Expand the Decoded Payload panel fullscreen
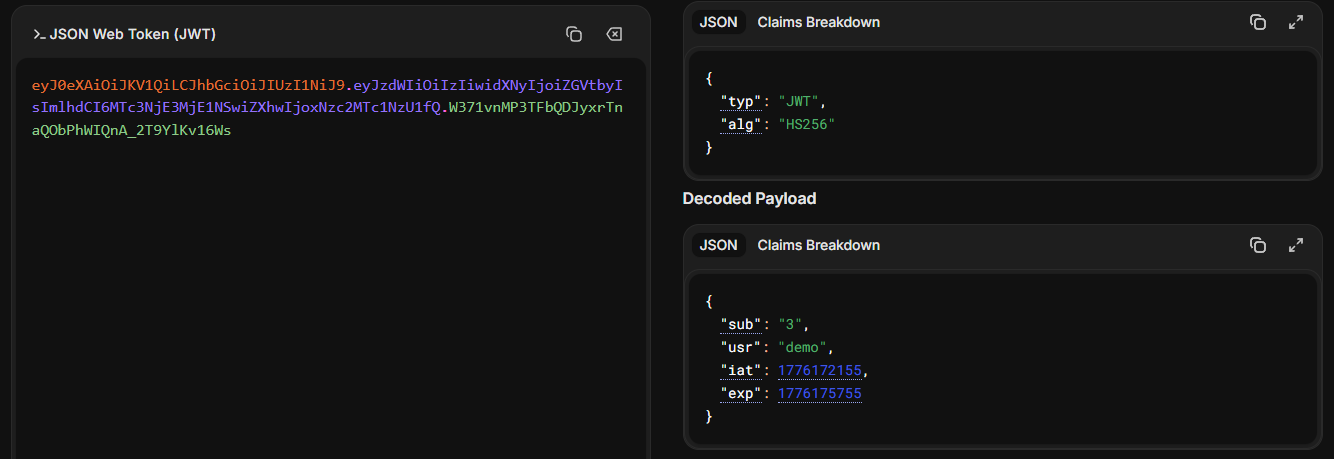This screenshot has height=459, width=1334. pyautogui.click(x=1295, y=245)
